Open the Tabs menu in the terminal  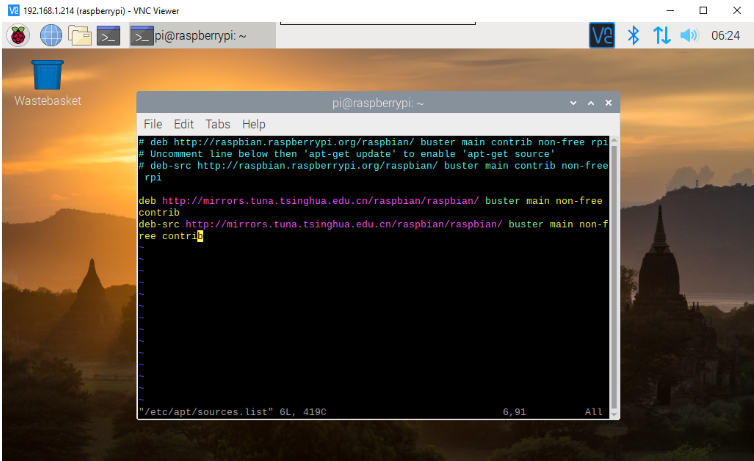[218, 124]
